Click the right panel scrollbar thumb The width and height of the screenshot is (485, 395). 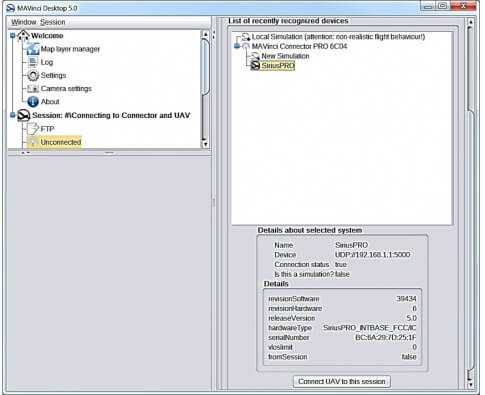[471, 240]
